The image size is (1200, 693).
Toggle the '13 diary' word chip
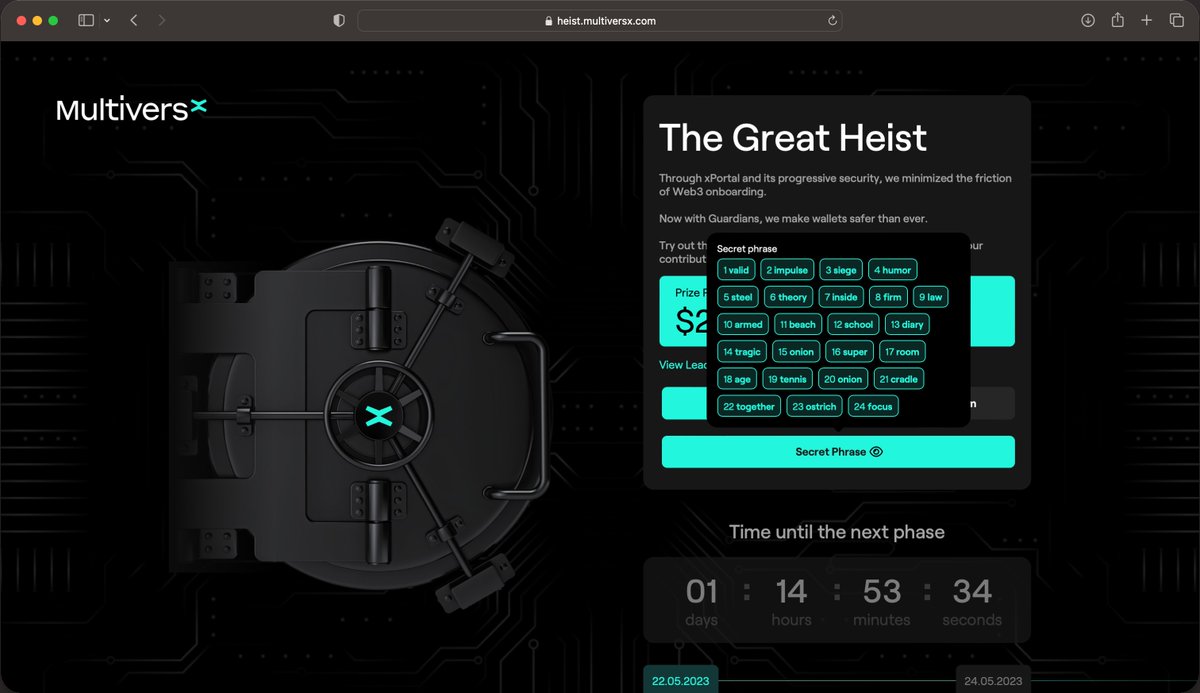click(907, 324)
